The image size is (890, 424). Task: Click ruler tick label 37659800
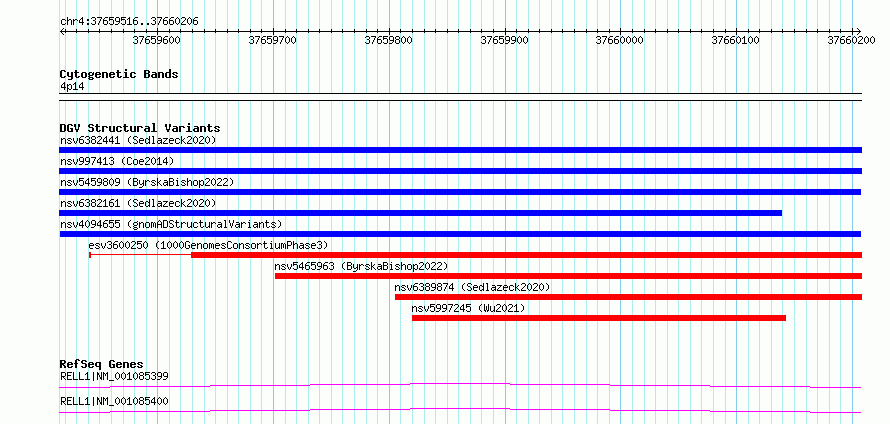click(x=389, y=40)
